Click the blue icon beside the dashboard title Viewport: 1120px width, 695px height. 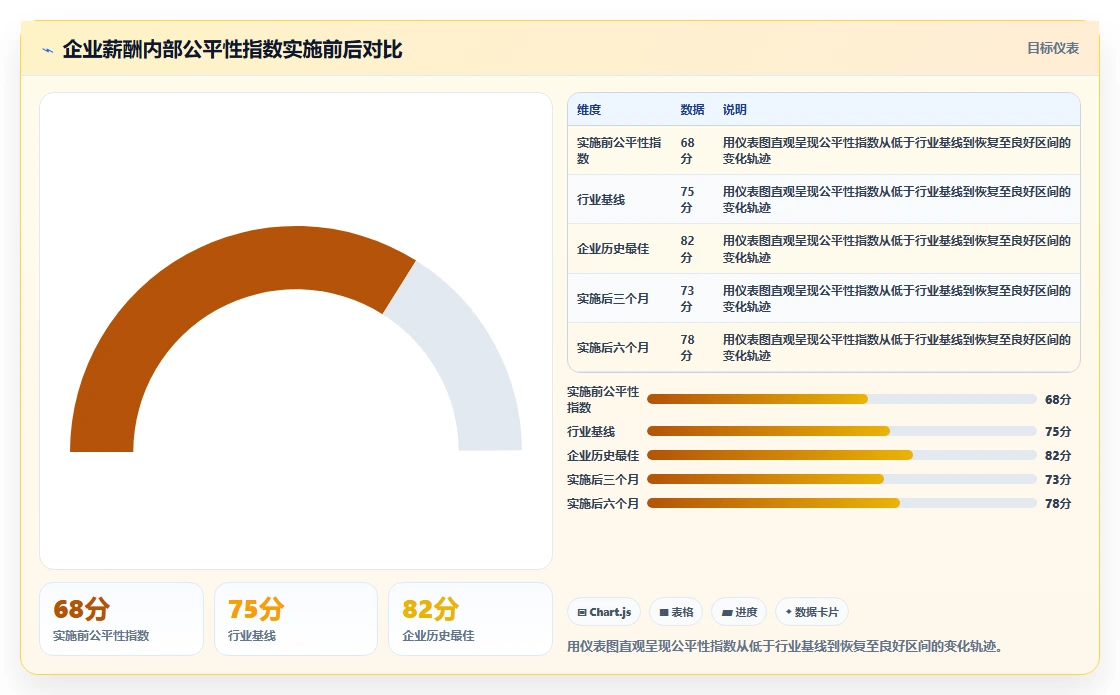48,50
